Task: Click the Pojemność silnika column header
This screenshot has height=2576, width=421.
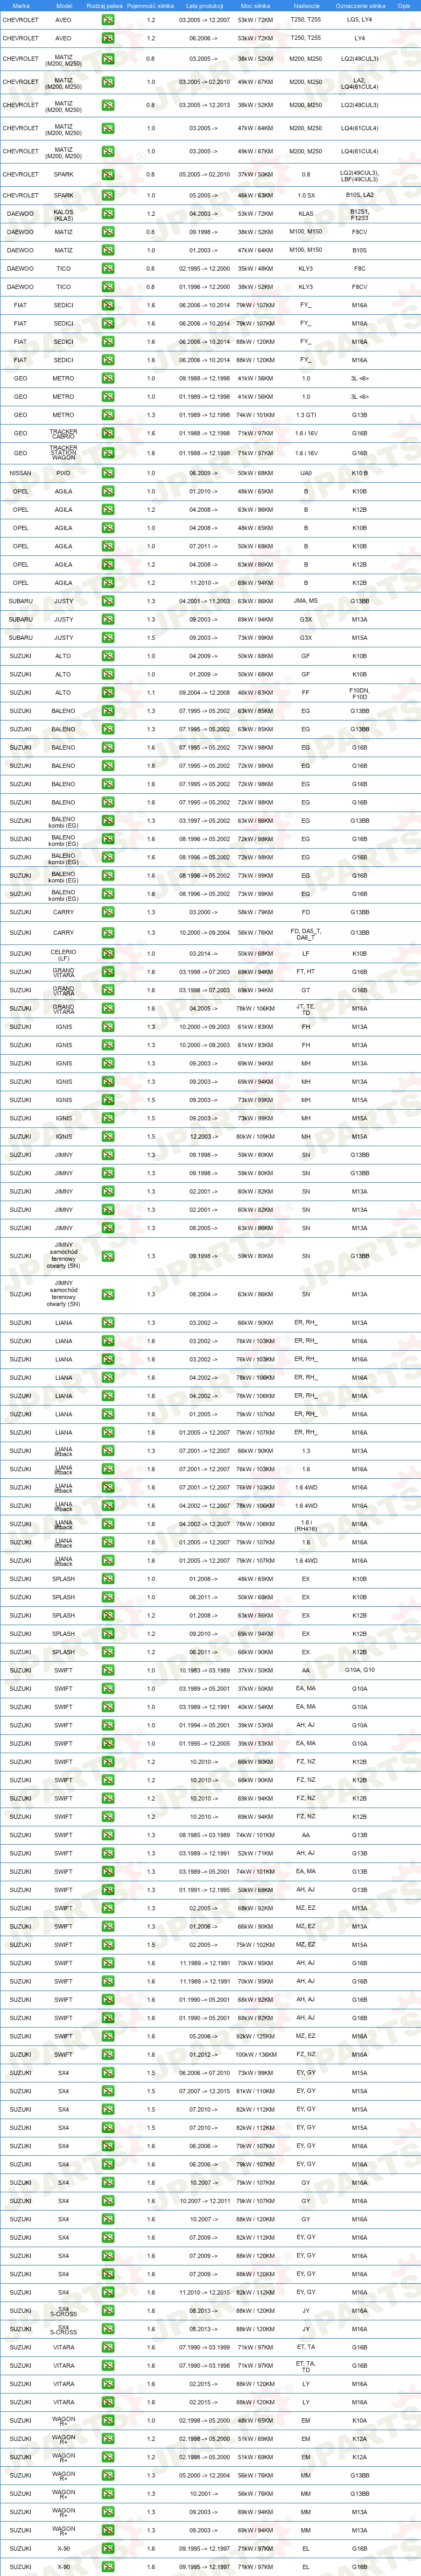Action: pyautogui.click(x=151, y=5)
